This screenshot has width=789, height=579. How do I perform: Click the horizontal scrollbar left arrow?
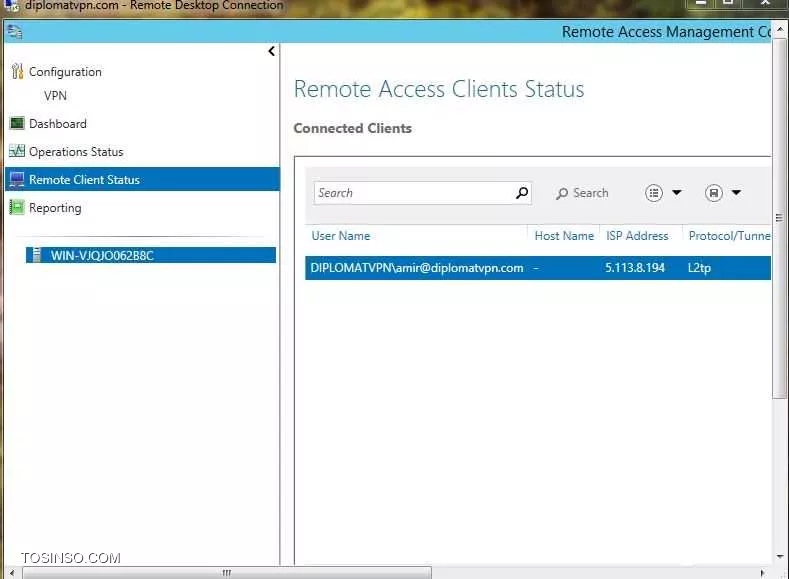click(x=12, y=573)
